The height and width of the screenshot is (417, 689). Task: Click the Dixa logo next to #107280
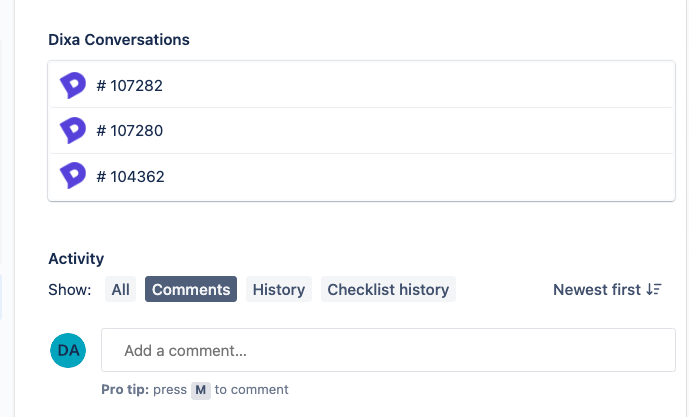[73, 131]
